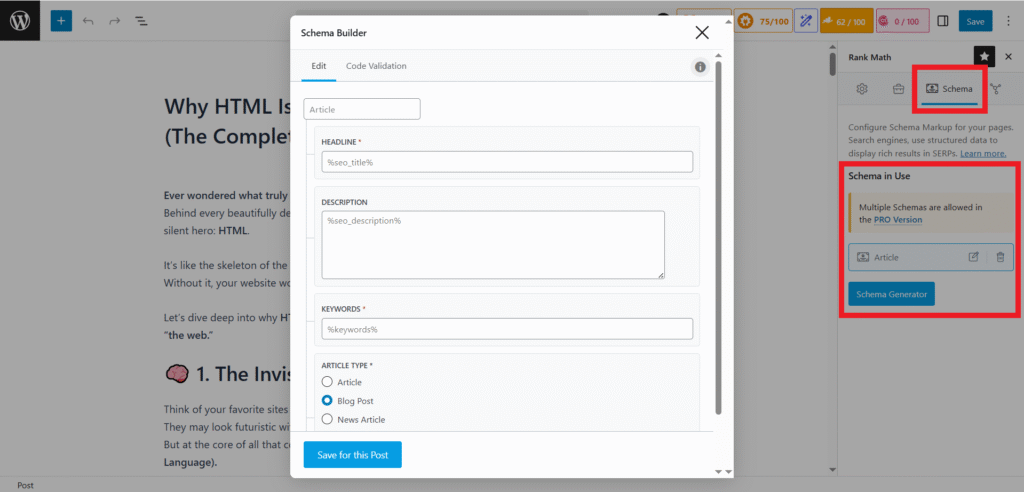This screenshot has width=1024, height=492.
Task: Select the Article radio button
Action: point(327,382)
